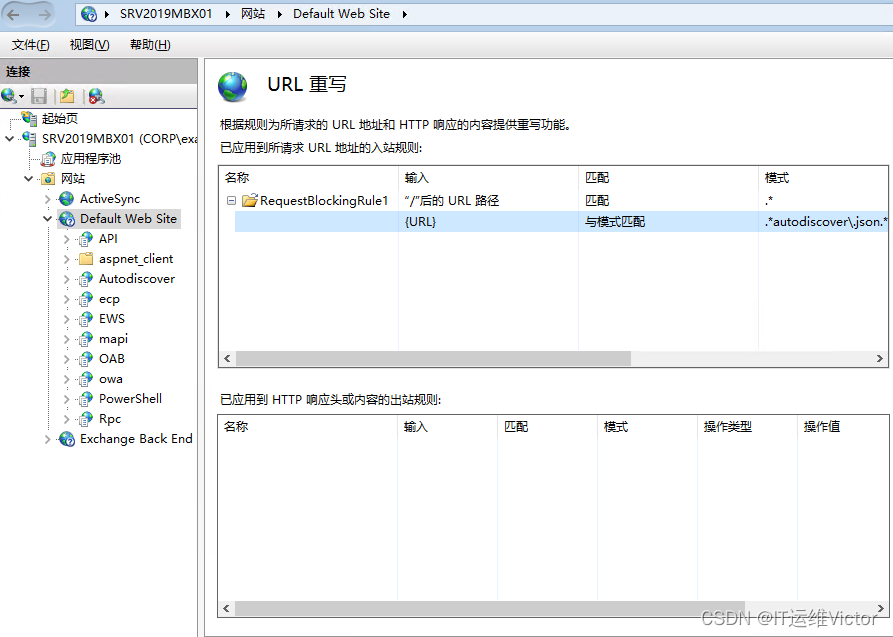
Task: Click the sites folder icon
Action: point(48,178)
